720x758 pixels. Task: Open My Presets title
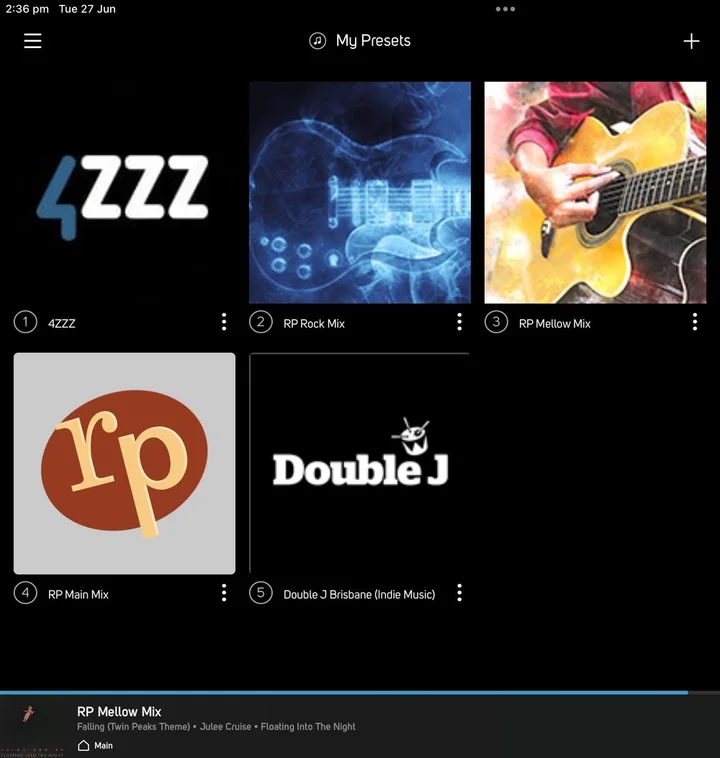[x=373, y=41]
